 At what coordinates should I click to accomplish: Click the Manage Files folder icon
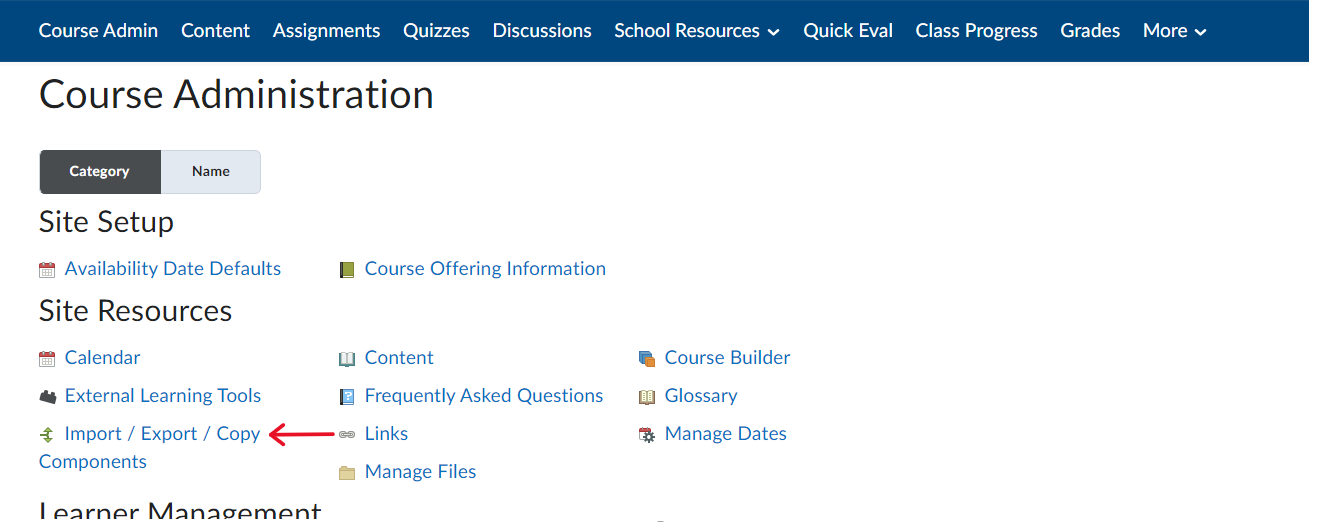point(347,472)
